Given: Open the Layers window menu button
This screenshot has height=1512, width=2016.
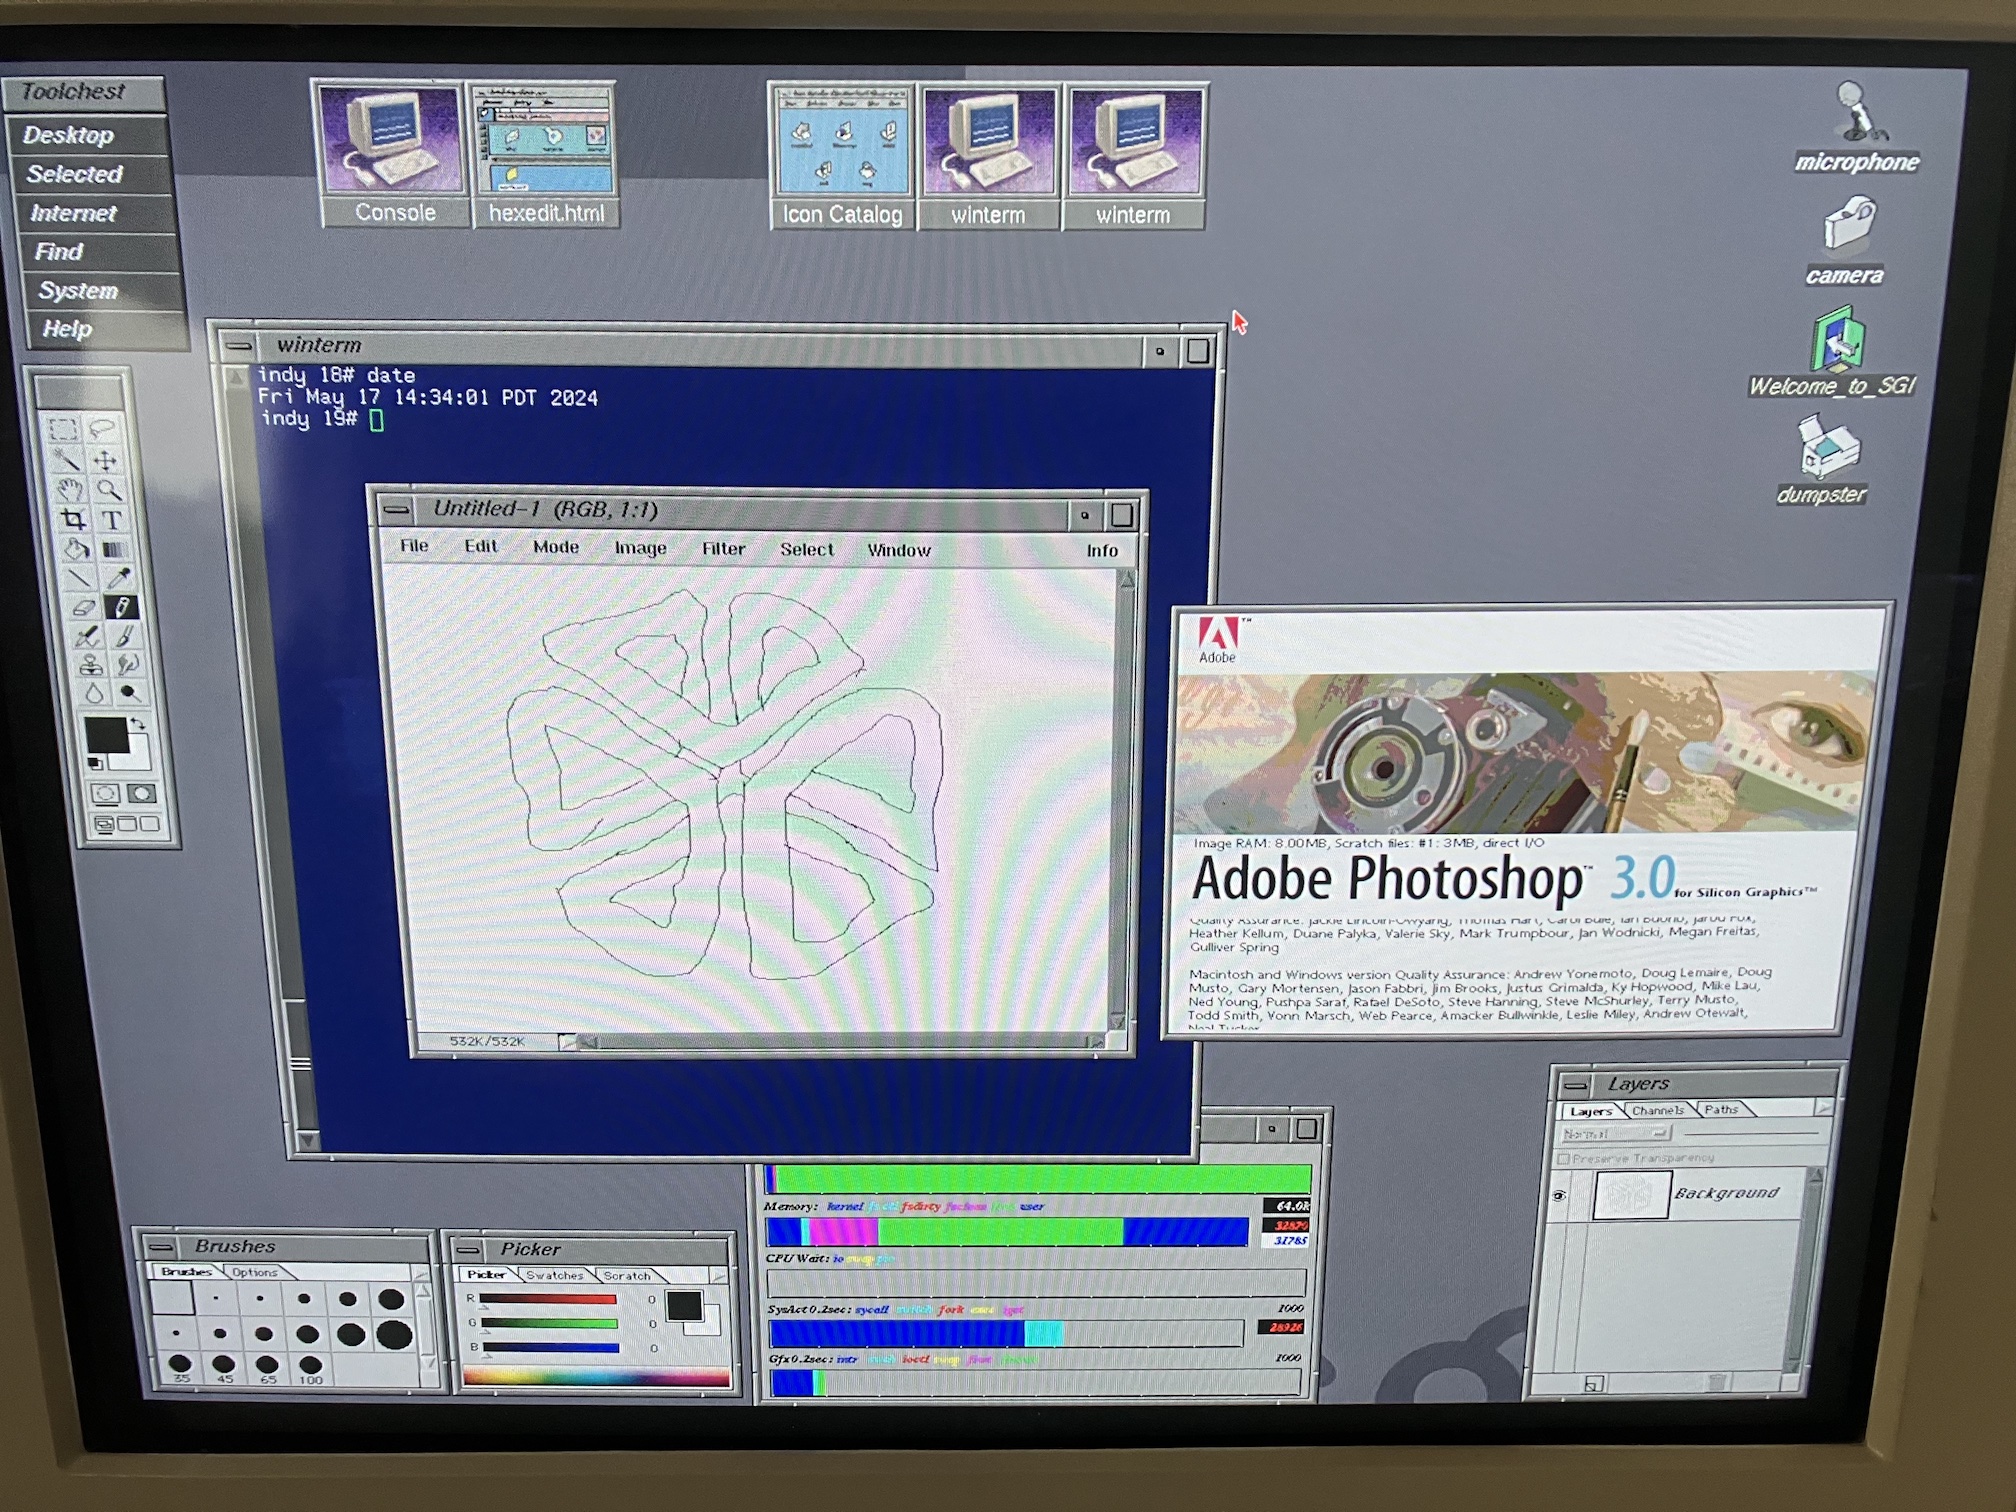Looking at the screenshot, I should coord(1576,1085).
